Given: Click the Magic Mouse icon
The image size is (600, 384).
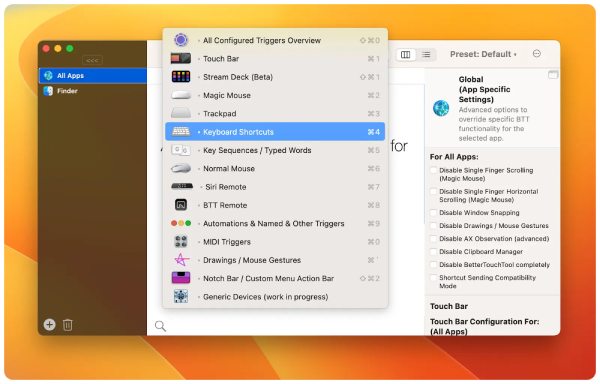Looking at the screenshot, I should pos(181,95).
